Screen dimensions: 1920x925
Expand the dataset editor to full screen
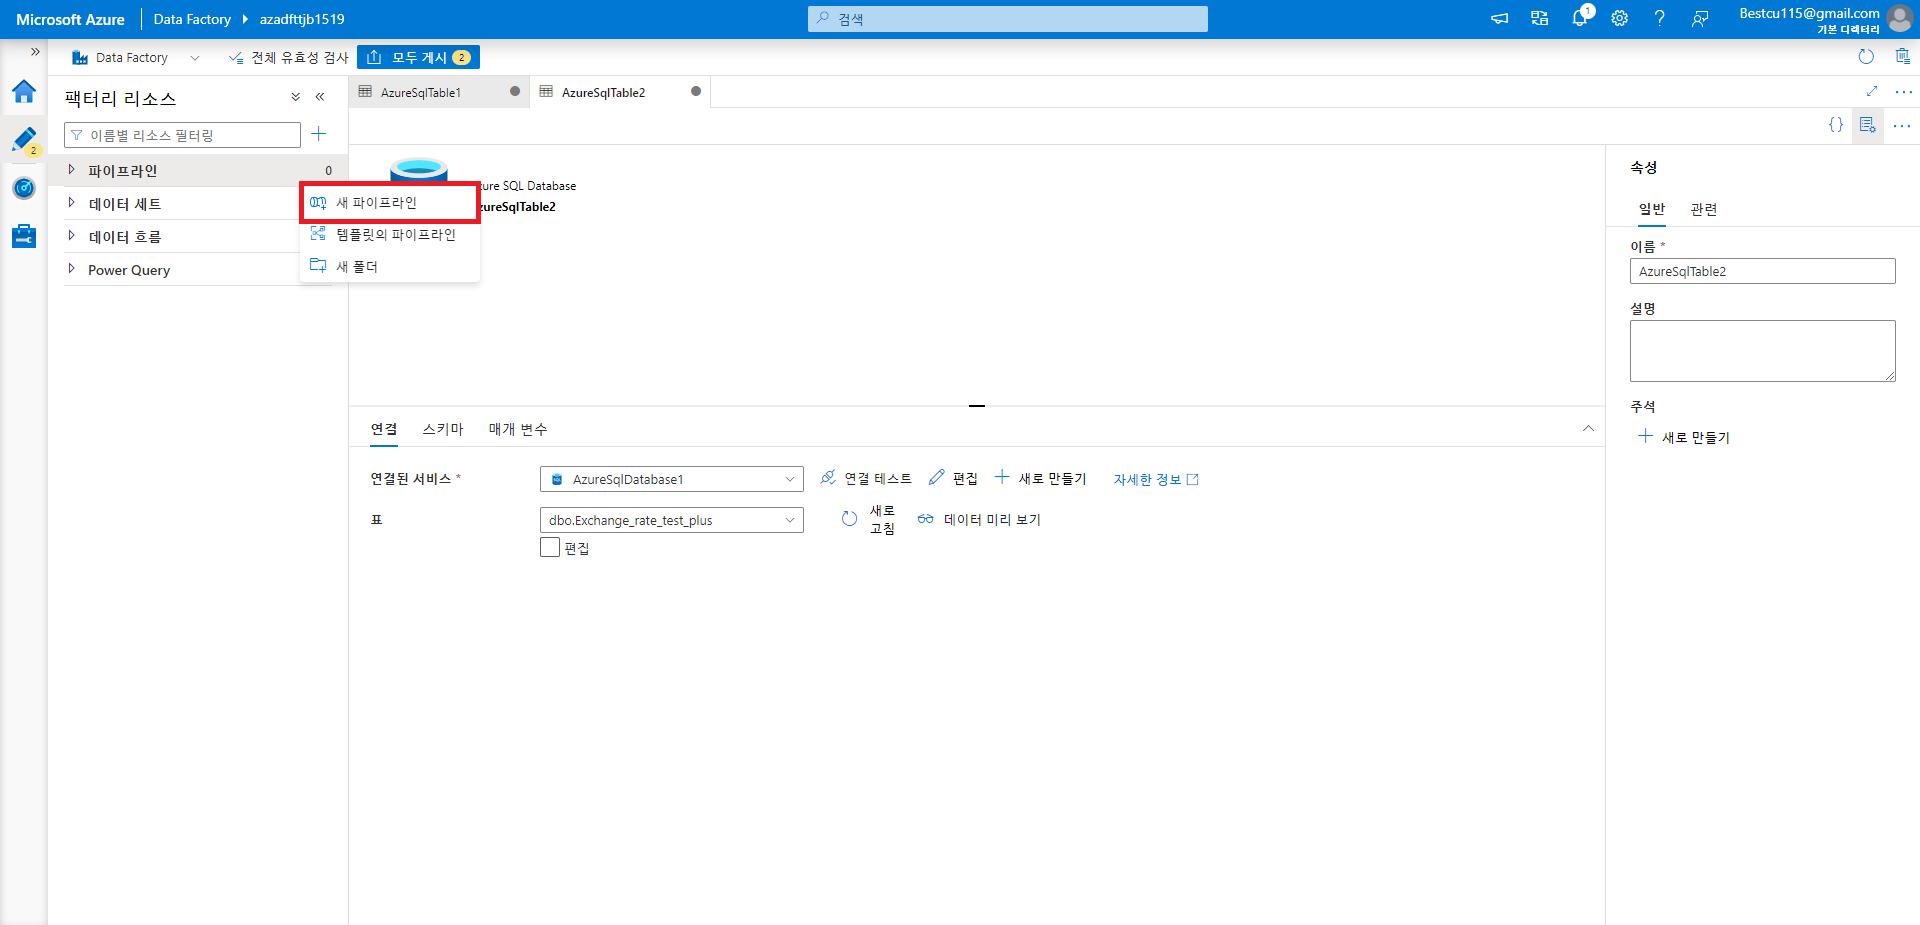coord(1872,91)
